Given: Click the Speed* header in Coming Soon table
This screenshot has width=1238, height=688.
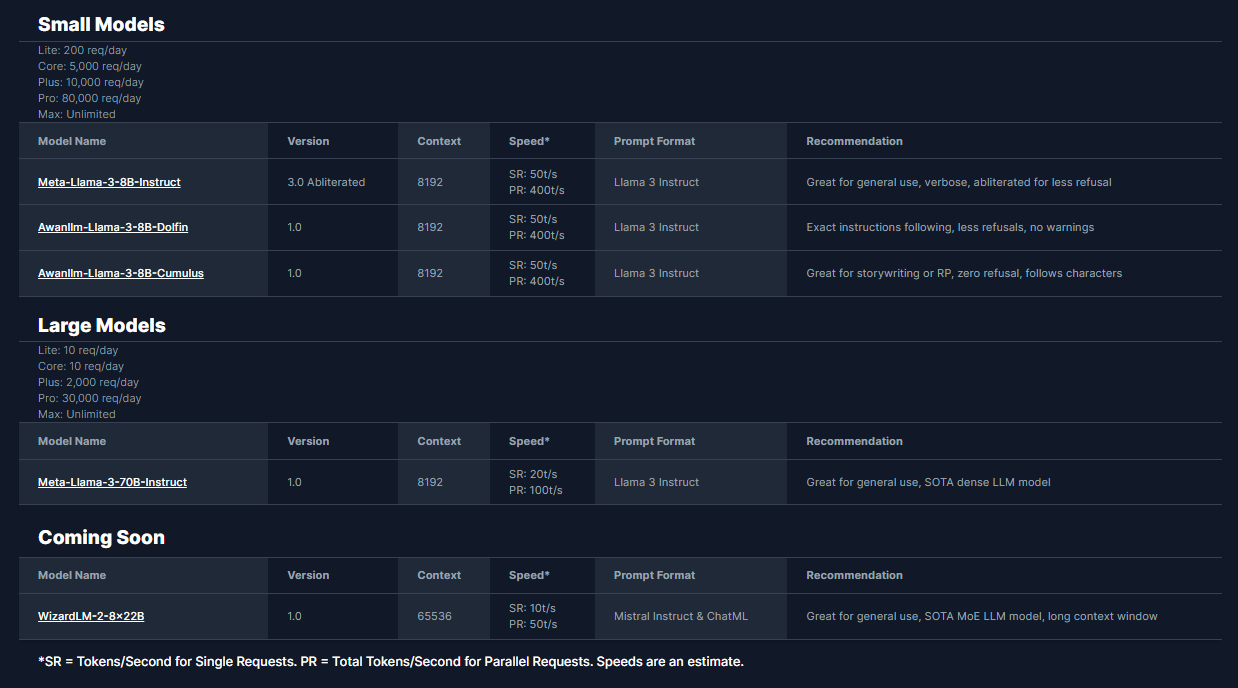Looking at the screenshot, I should click(x=529, y=575).
